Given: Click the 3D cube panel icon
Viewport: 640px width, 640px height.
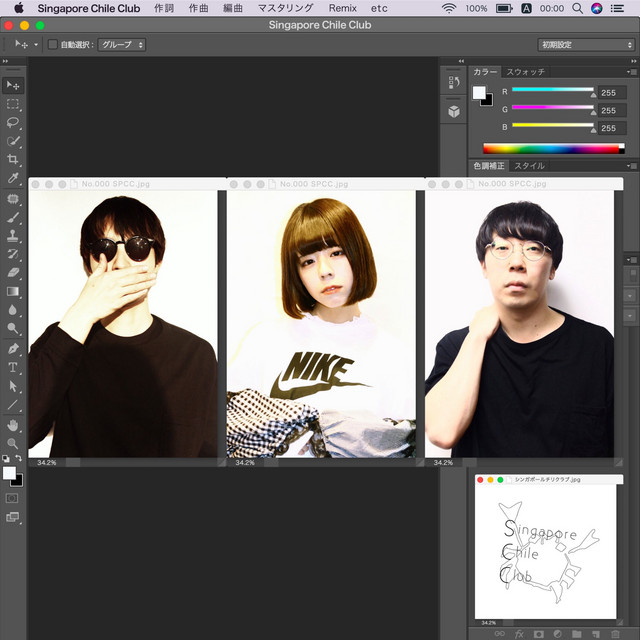Looking at the screenshot, I should point(453,112).
